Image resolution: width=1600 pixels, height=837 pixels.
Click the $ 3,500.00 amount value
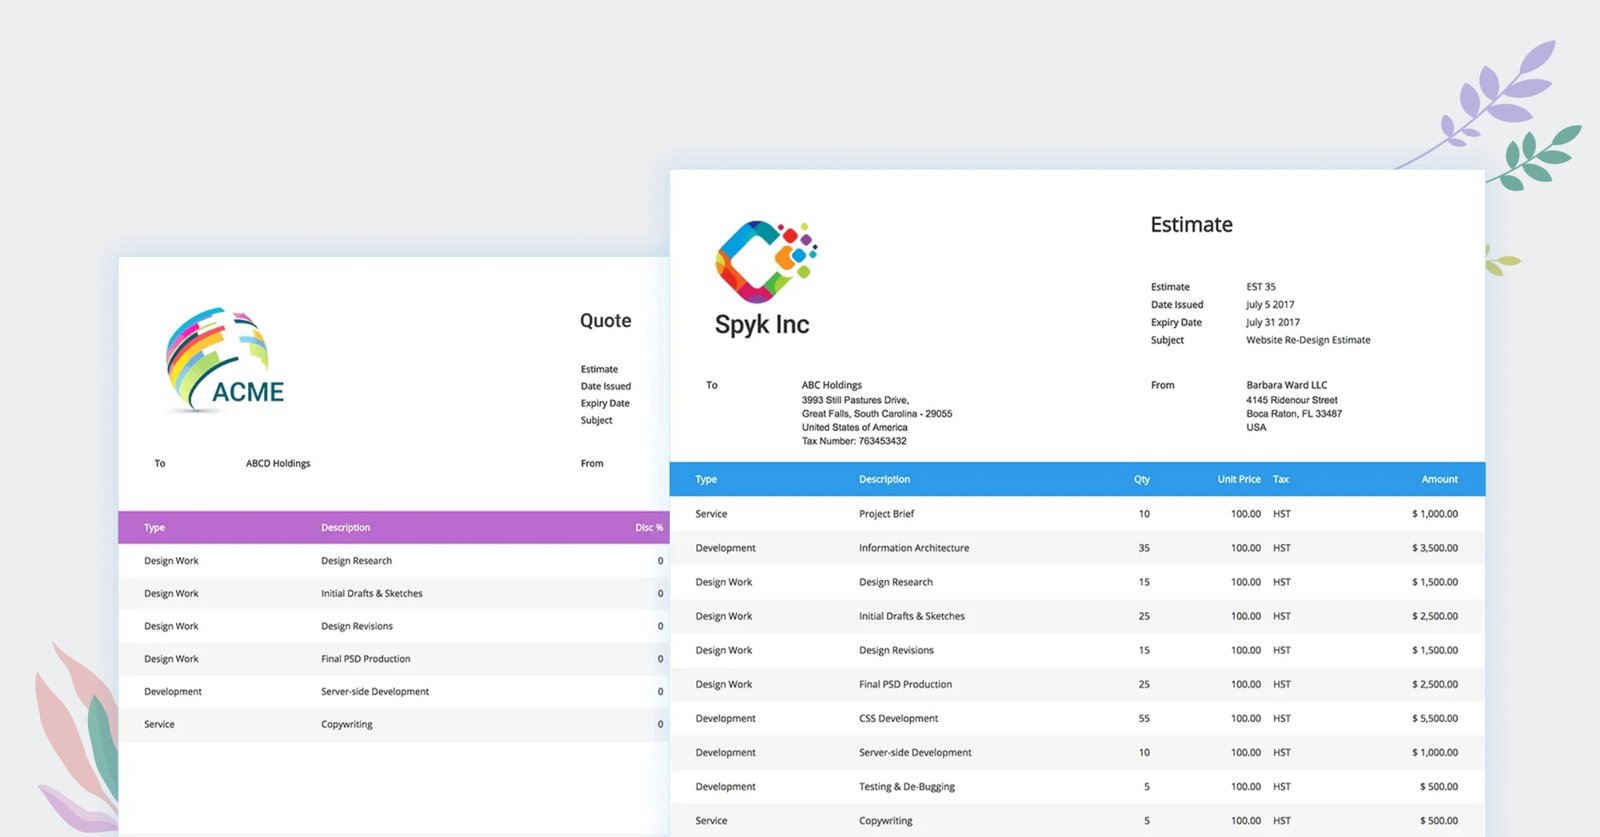tap(1434, 548)
